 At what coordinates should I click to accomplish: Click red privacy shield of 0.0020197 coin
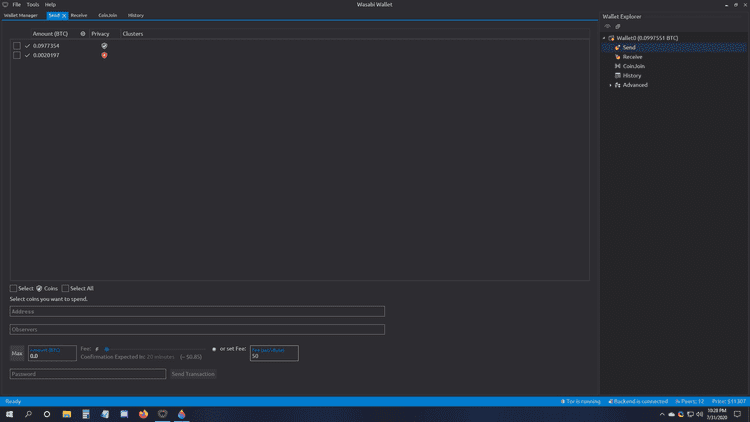[x=104, y=55]
